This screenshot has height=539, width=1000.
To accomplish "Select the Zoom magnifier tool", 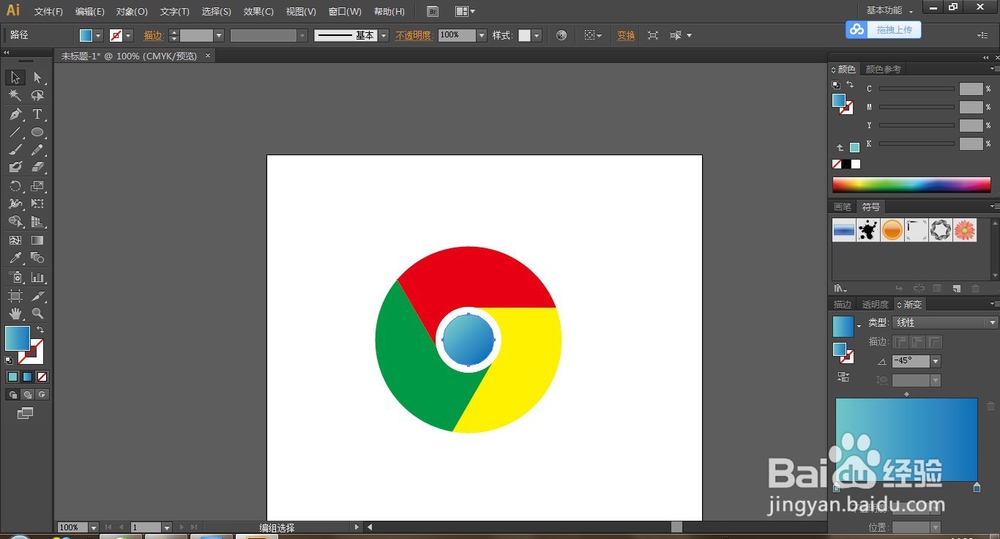I will pos(38,313).
